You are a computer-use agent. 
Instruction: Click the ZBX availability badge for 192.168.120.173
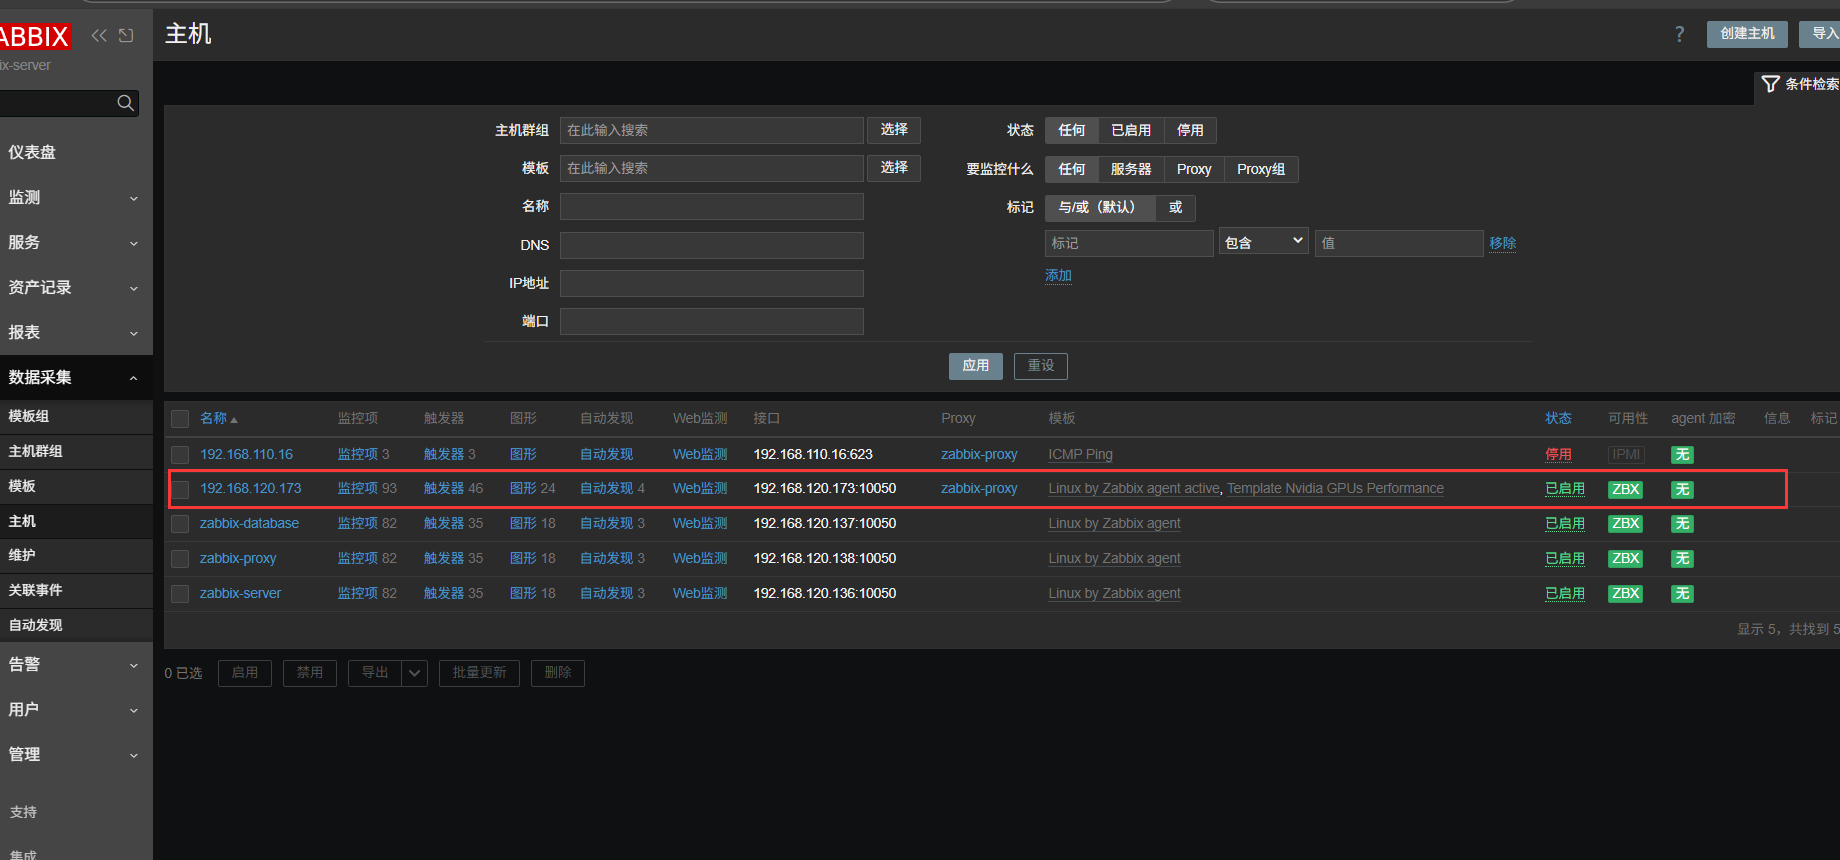pyautogui.click(x=1625, y=489)
